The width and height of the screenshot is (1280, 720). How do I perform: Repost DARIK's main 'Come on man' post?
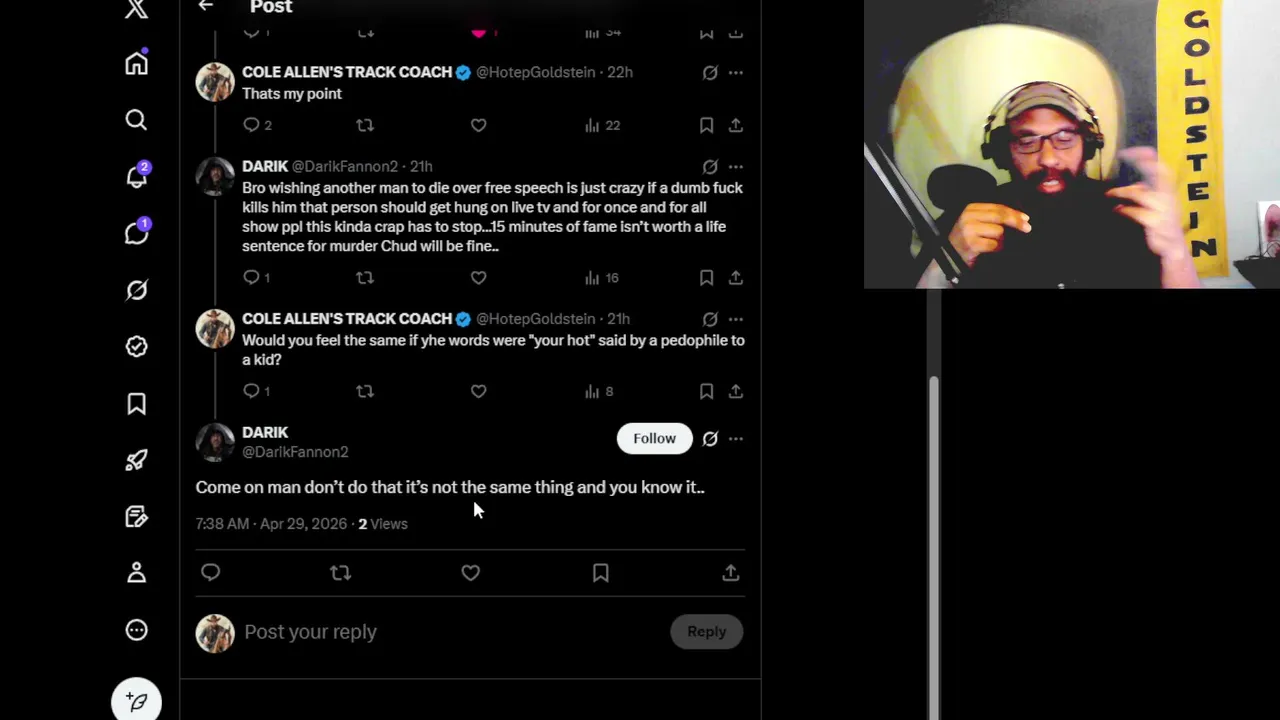coord(340,573)
